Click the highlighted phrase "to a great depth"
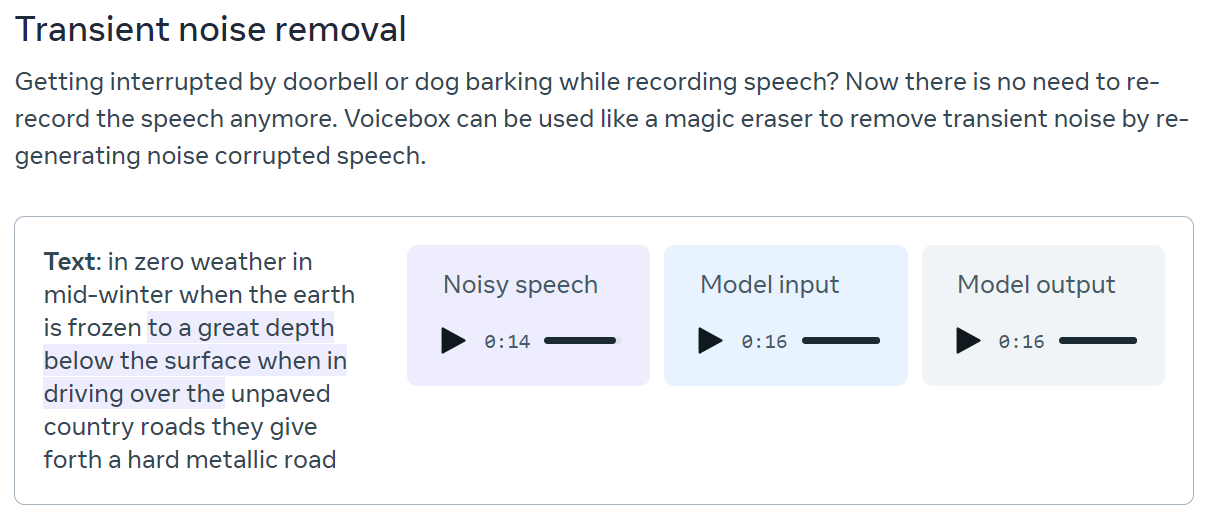Image resolution: width=1215 pixels, height=518 pixels. click(x=241, y=328)
